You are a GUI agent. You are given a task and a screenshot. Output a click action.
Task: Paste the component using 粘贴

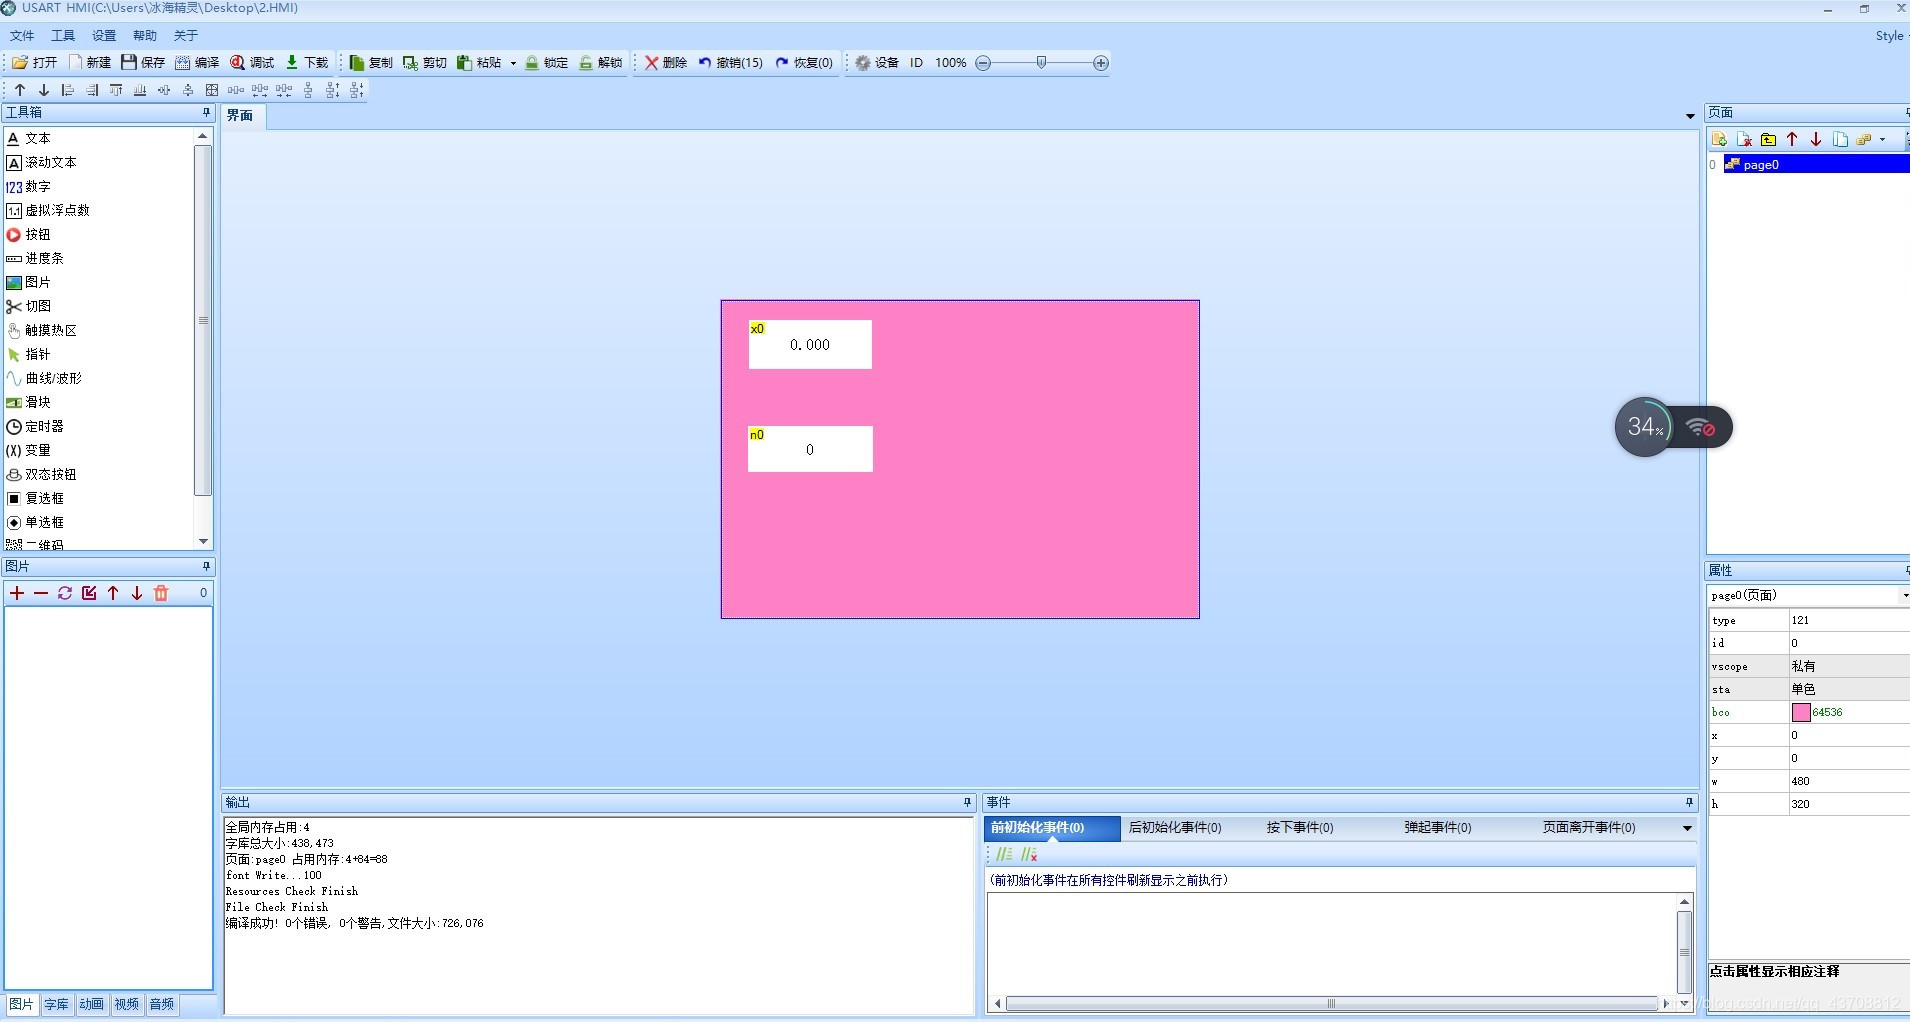479,62
